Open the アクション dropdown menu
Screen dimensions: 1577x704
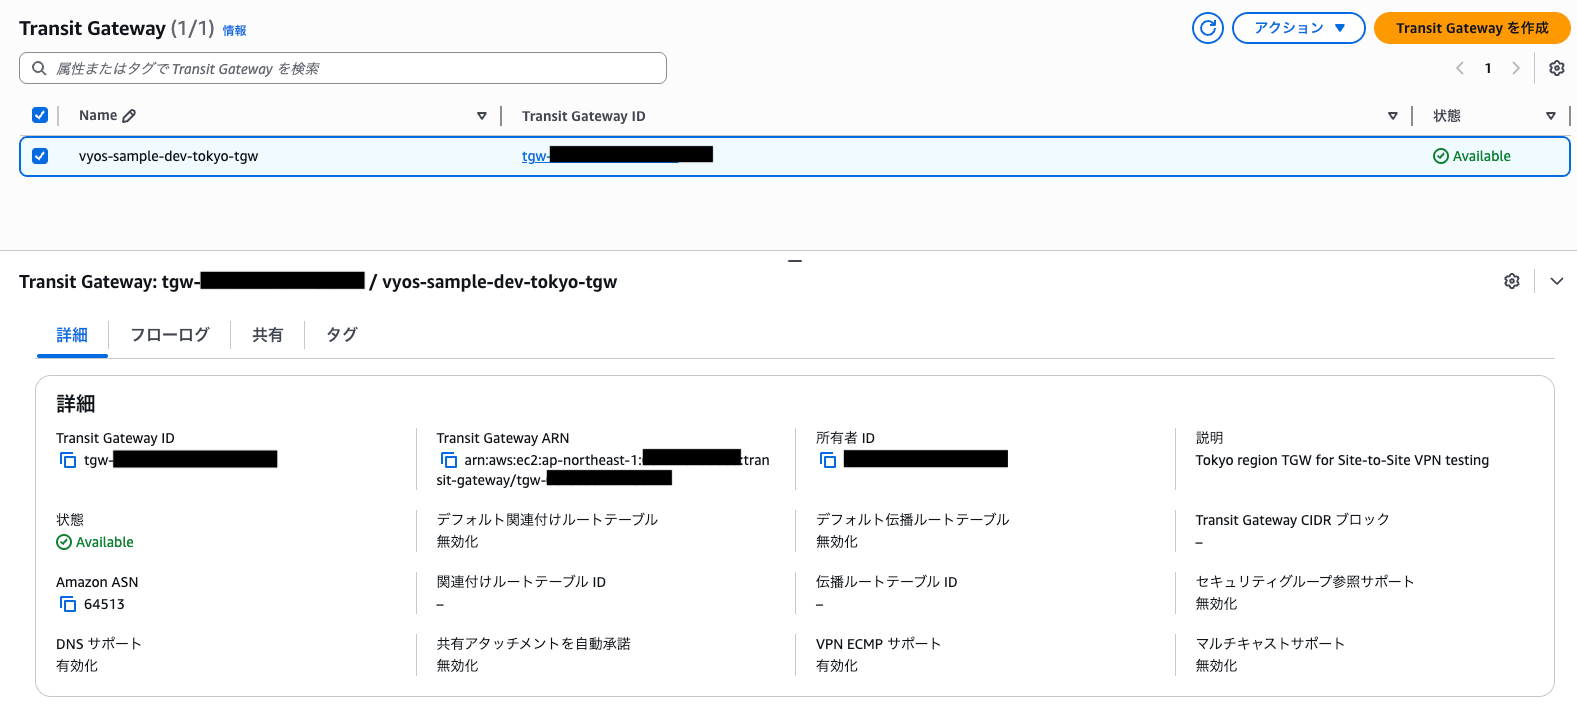click(1298, 28)
